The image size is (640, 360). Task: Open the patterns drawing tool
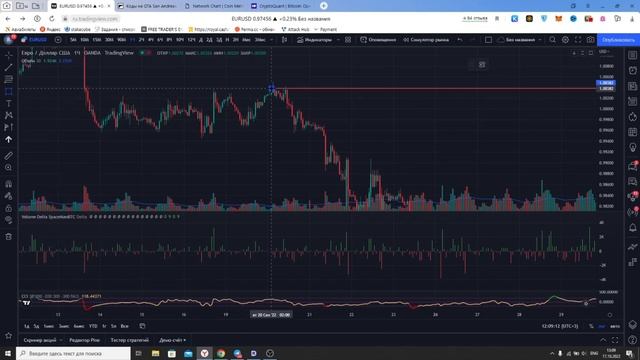tap(9, 116)
